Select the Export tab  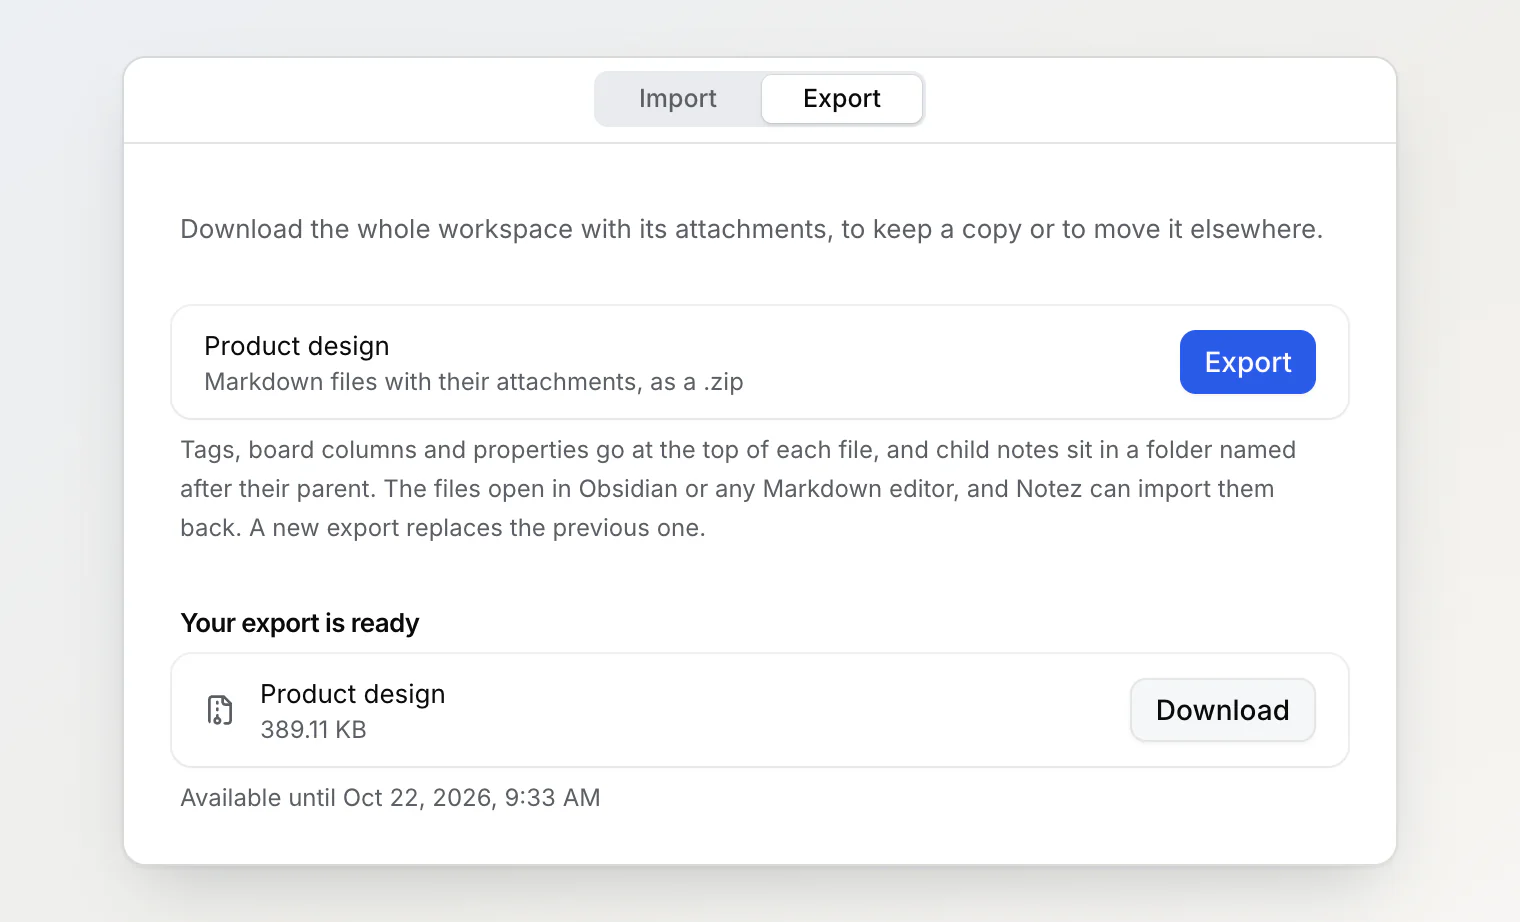pyautogui.click(x=842, y=99)
